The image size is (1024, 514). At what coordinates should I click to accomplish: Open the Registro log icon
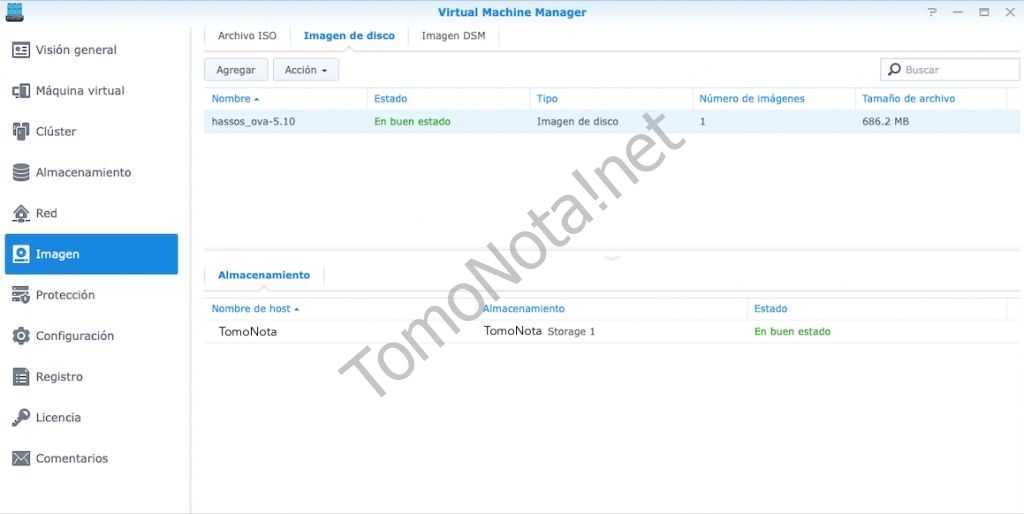21,377
